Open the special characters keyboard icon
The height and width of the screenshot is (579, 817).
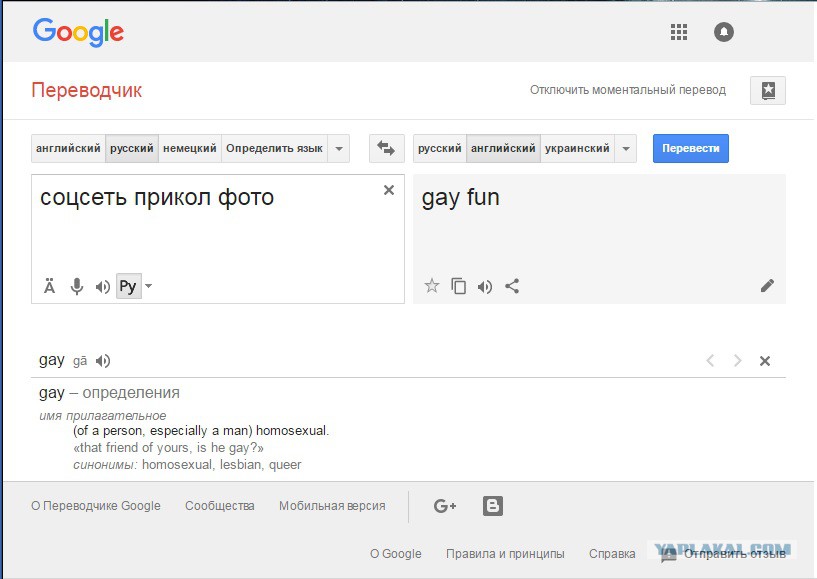[x=49, y=286]
